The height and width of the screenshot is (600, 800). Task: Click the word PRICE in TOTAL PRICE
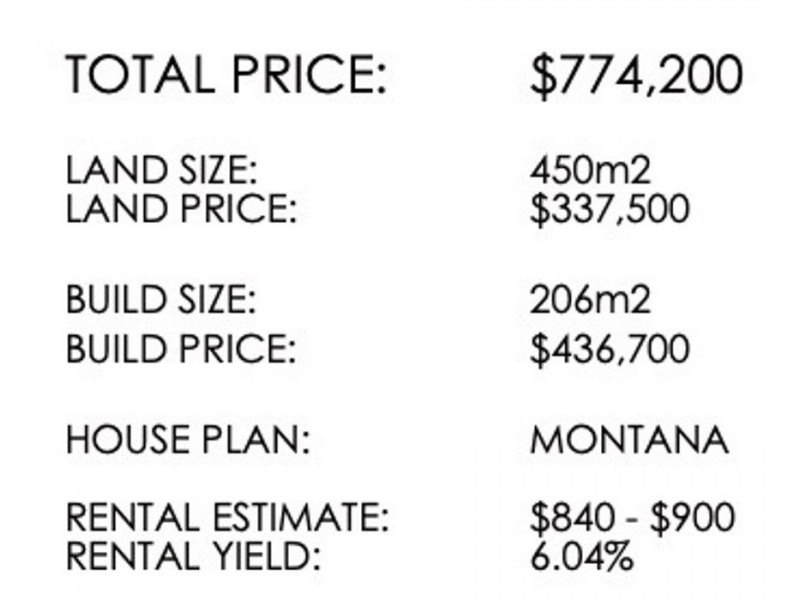(309, 74)
